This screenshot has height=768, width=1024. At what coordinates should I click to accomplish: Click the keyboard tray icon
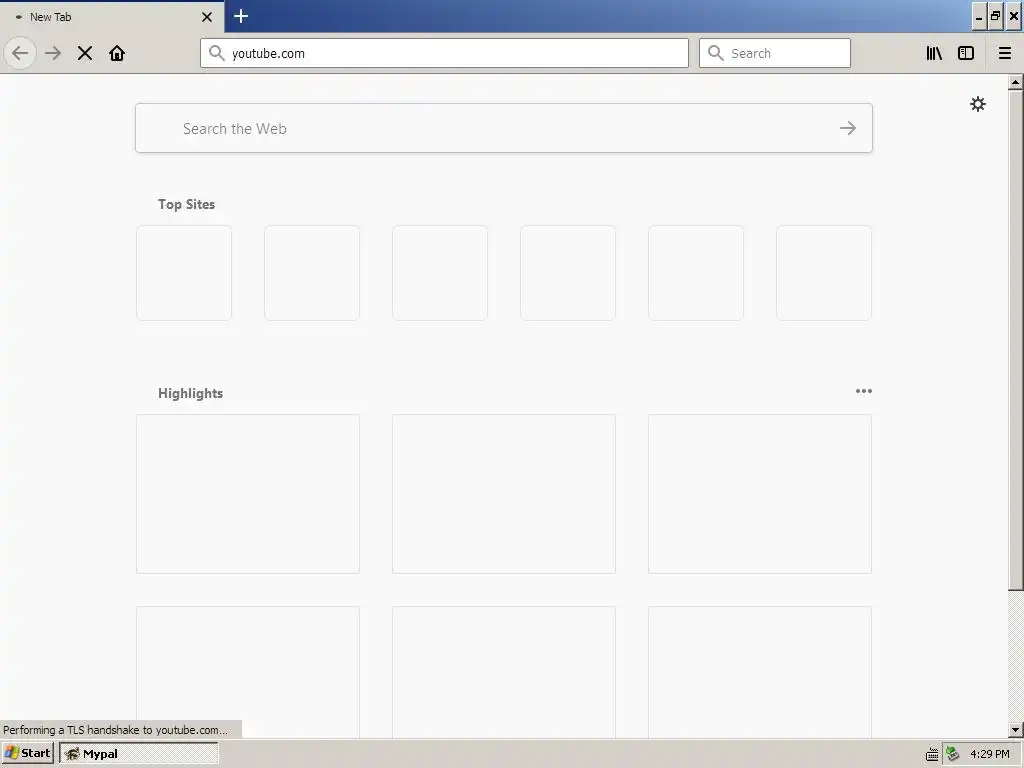(x=932, y=754)
